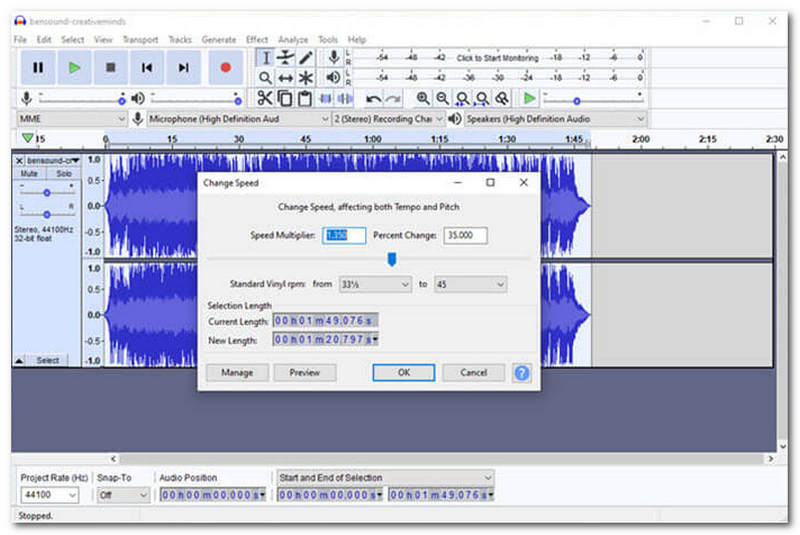Click the playback meter speaker icon

click(x=333, y=78)
